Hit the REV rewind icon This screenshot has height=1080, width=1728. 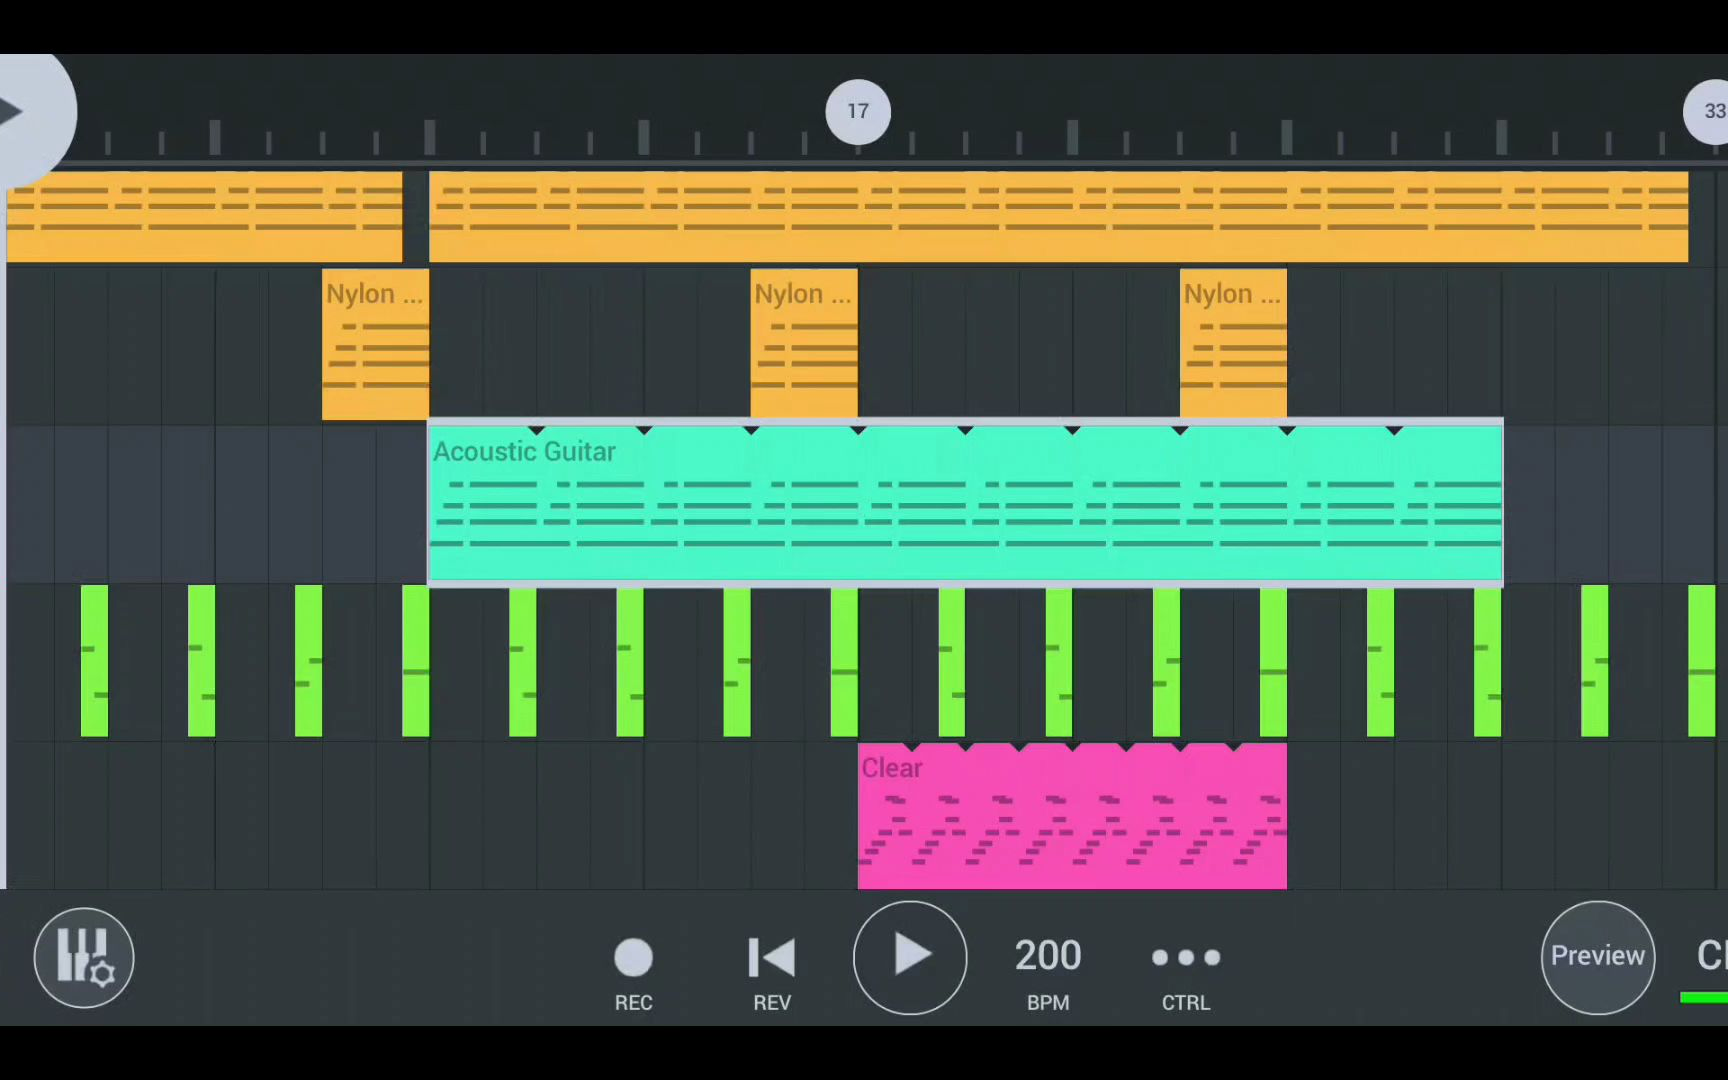771,958
